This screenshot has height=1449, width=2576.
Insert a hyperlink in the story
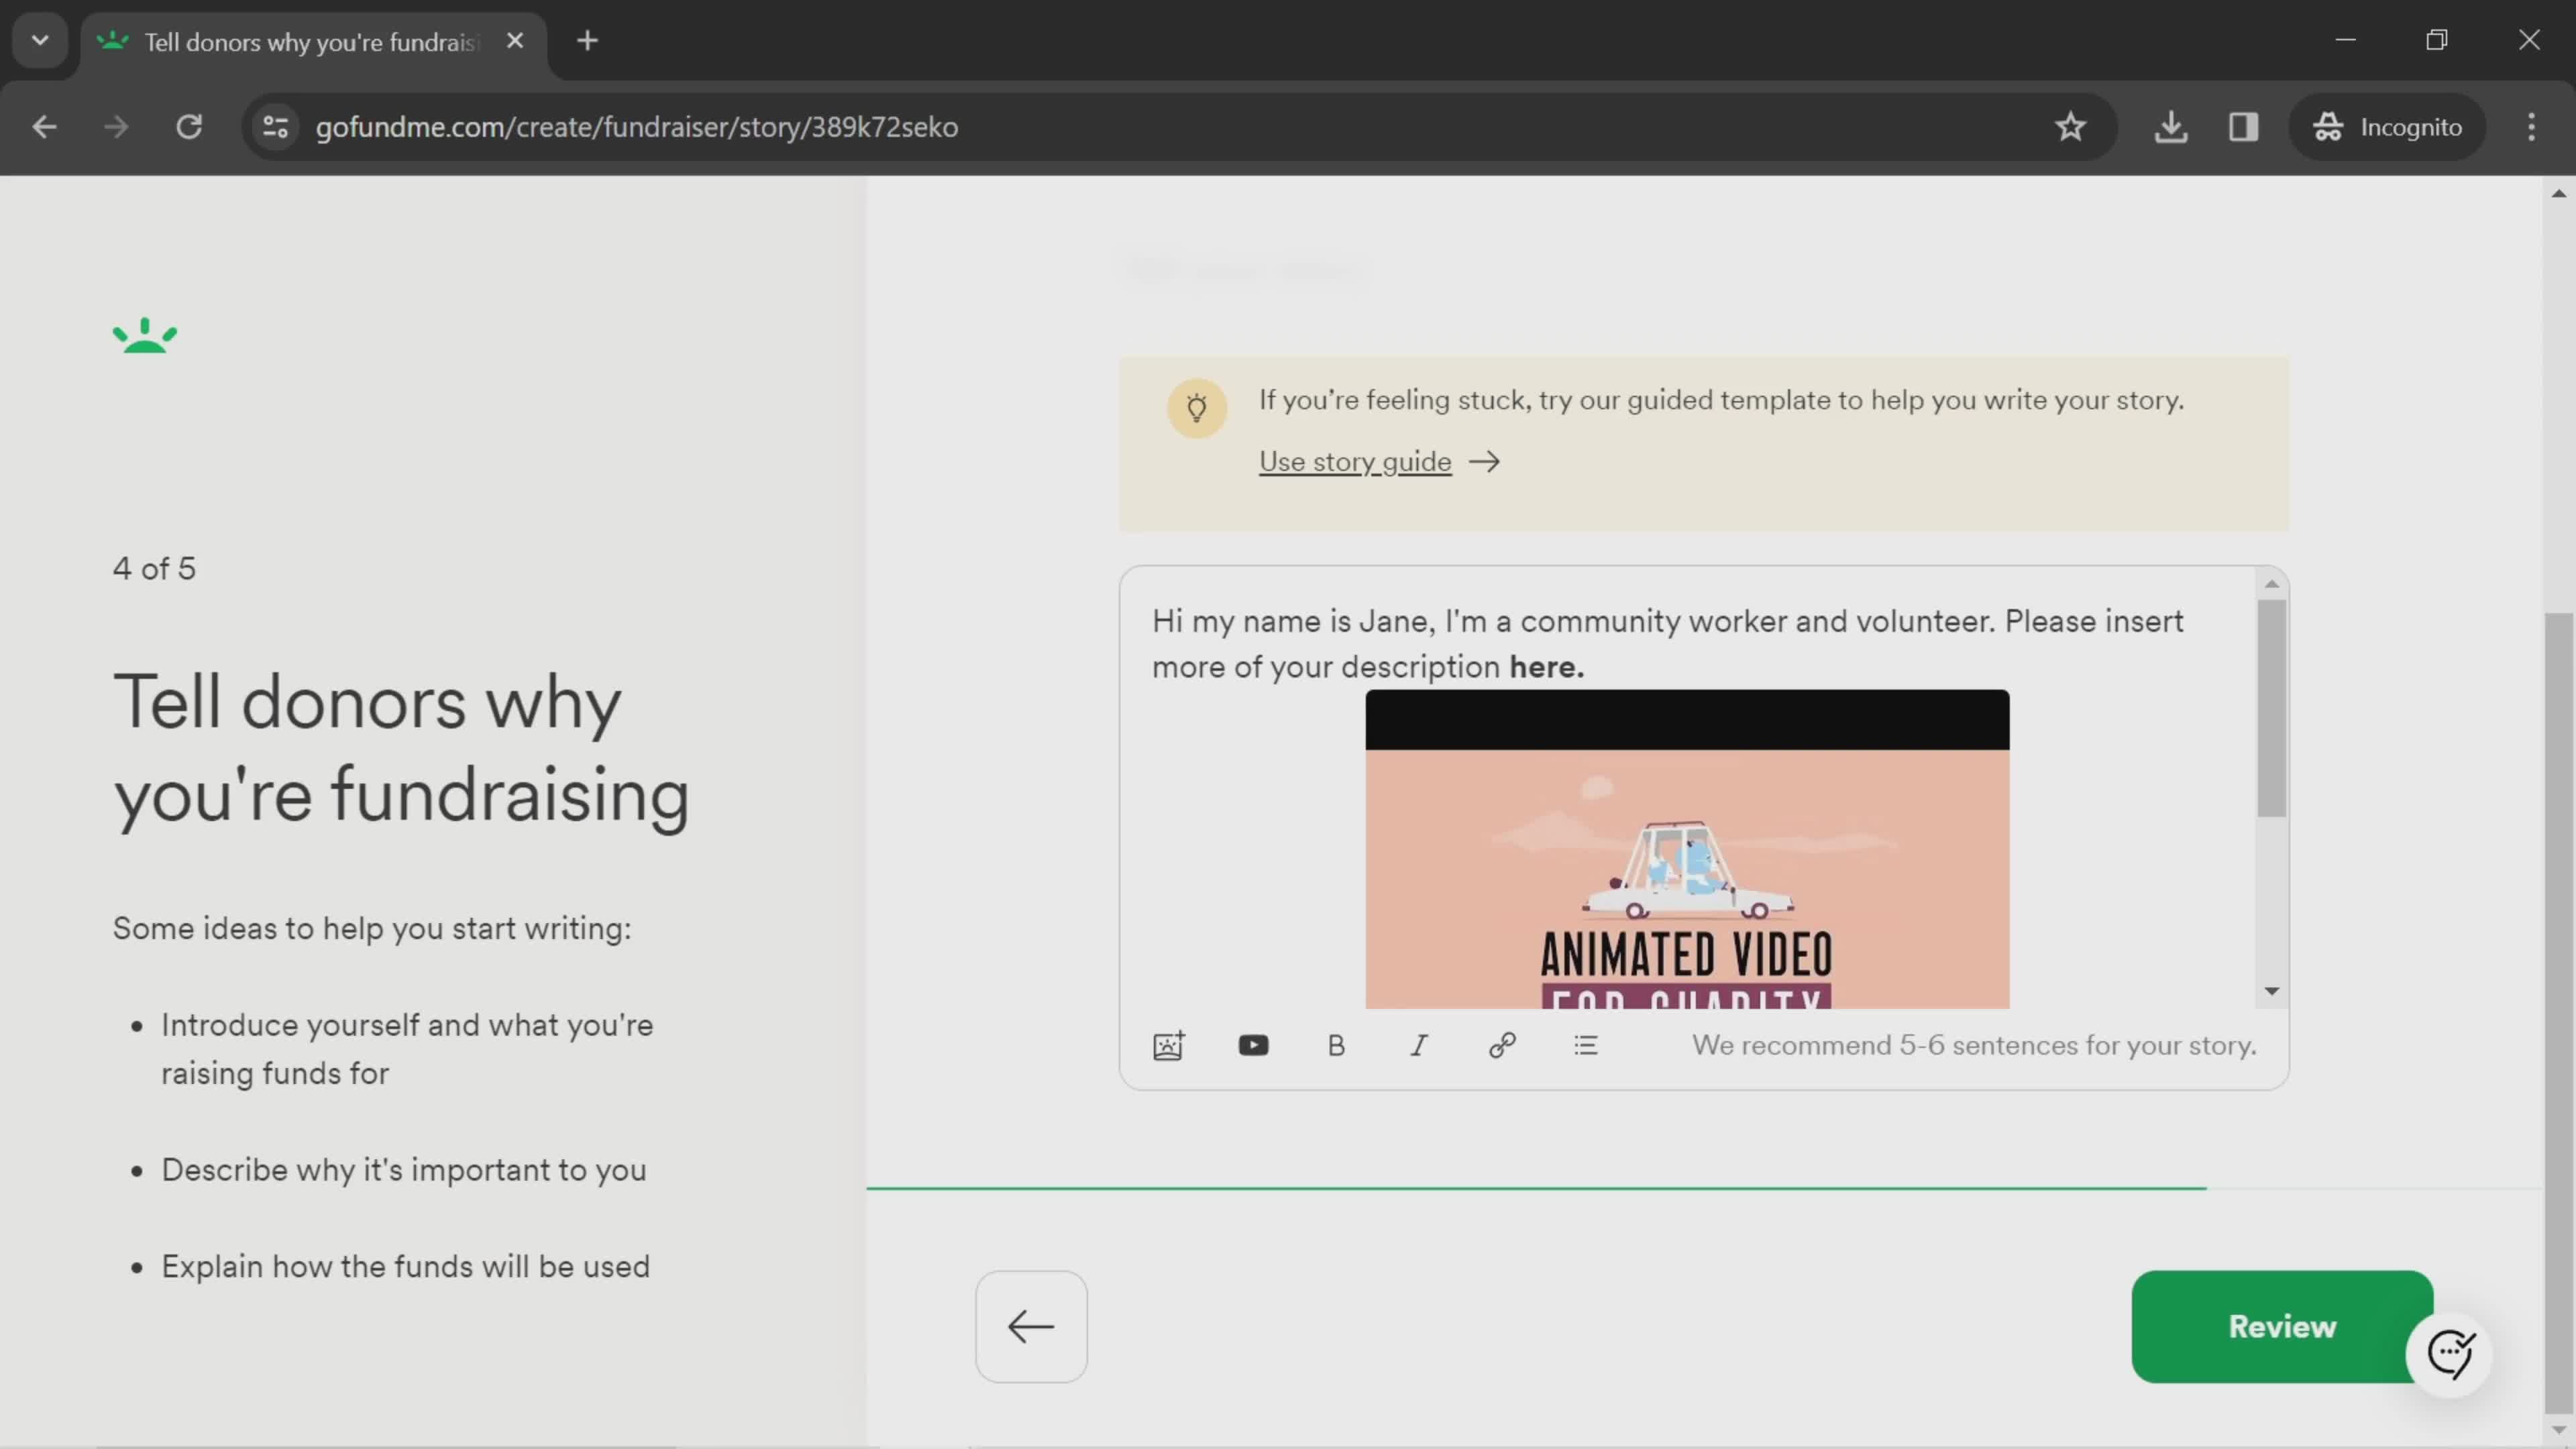click(1502, 1045)
